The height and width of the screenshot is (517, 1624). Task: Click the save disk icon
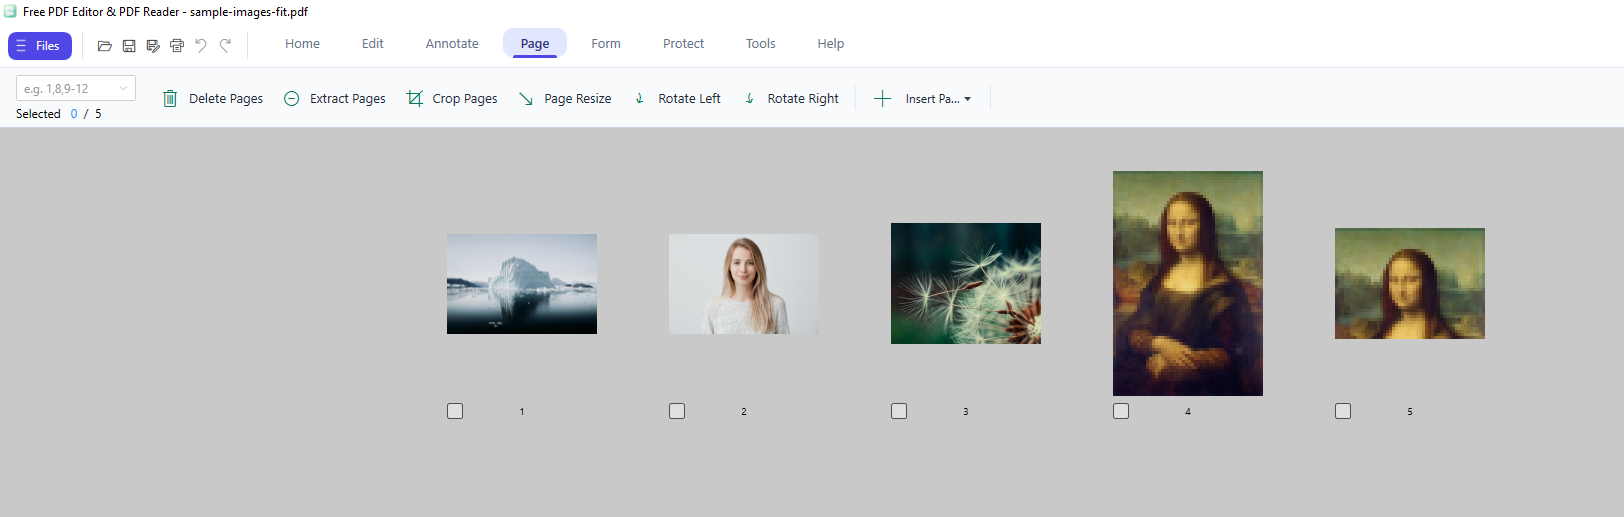point(129,46)
